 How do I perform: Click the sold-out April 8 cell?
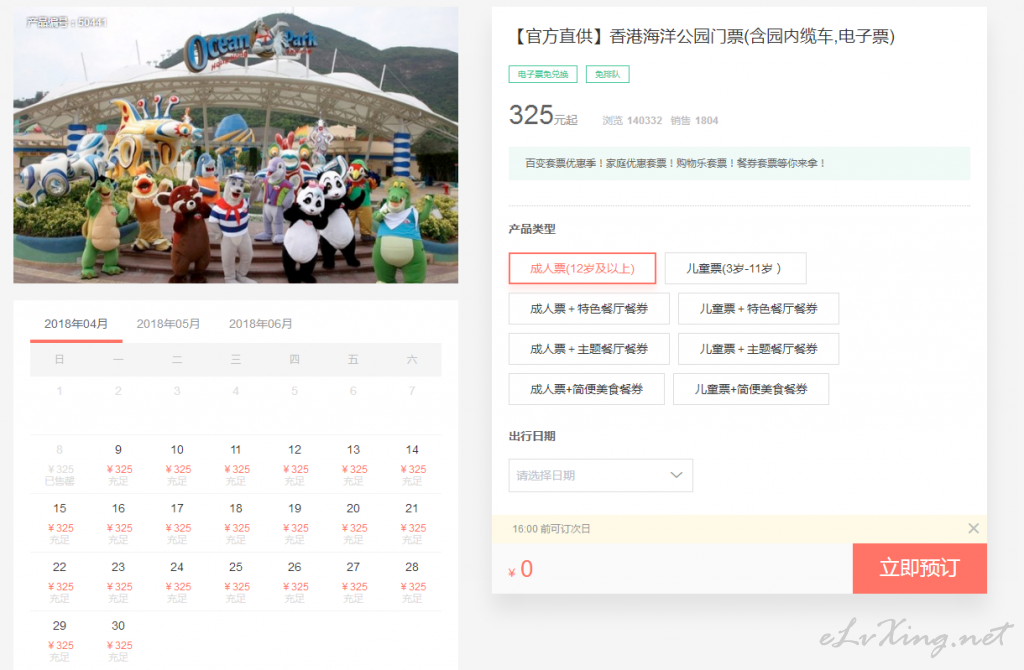click(59, 465)
